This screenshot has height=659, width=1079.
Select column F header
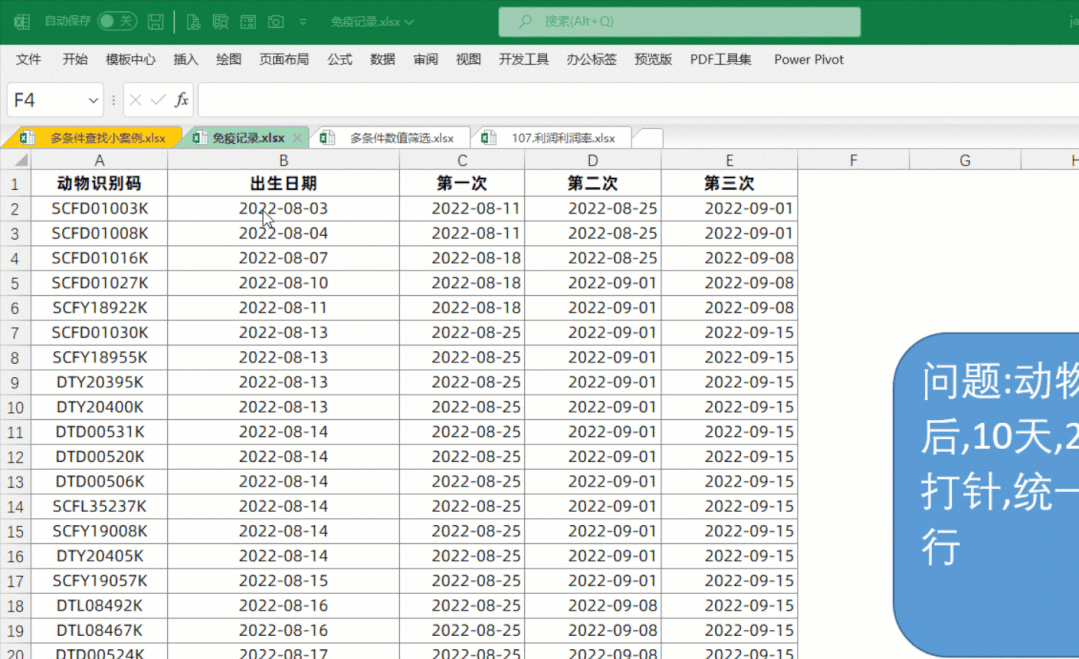853,160
